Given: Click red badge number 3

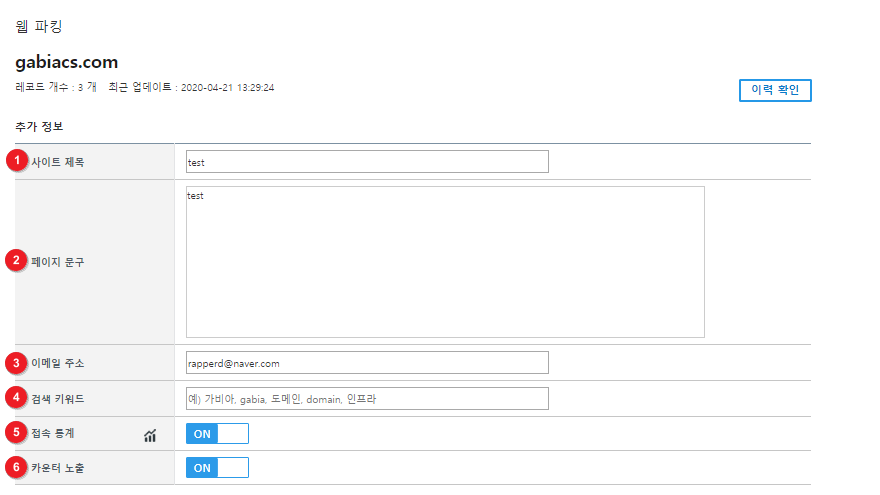Looking at the screenshot, I should tap(16, 363).
